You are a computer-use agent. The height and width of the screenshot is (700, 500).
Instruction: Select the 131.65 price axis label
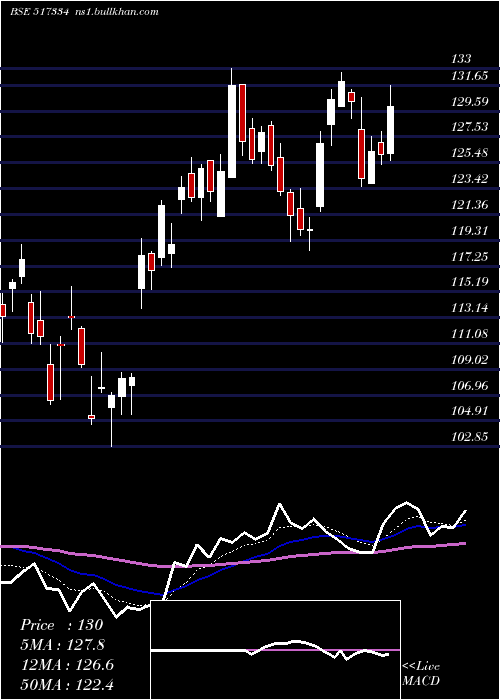pos(470,76)
